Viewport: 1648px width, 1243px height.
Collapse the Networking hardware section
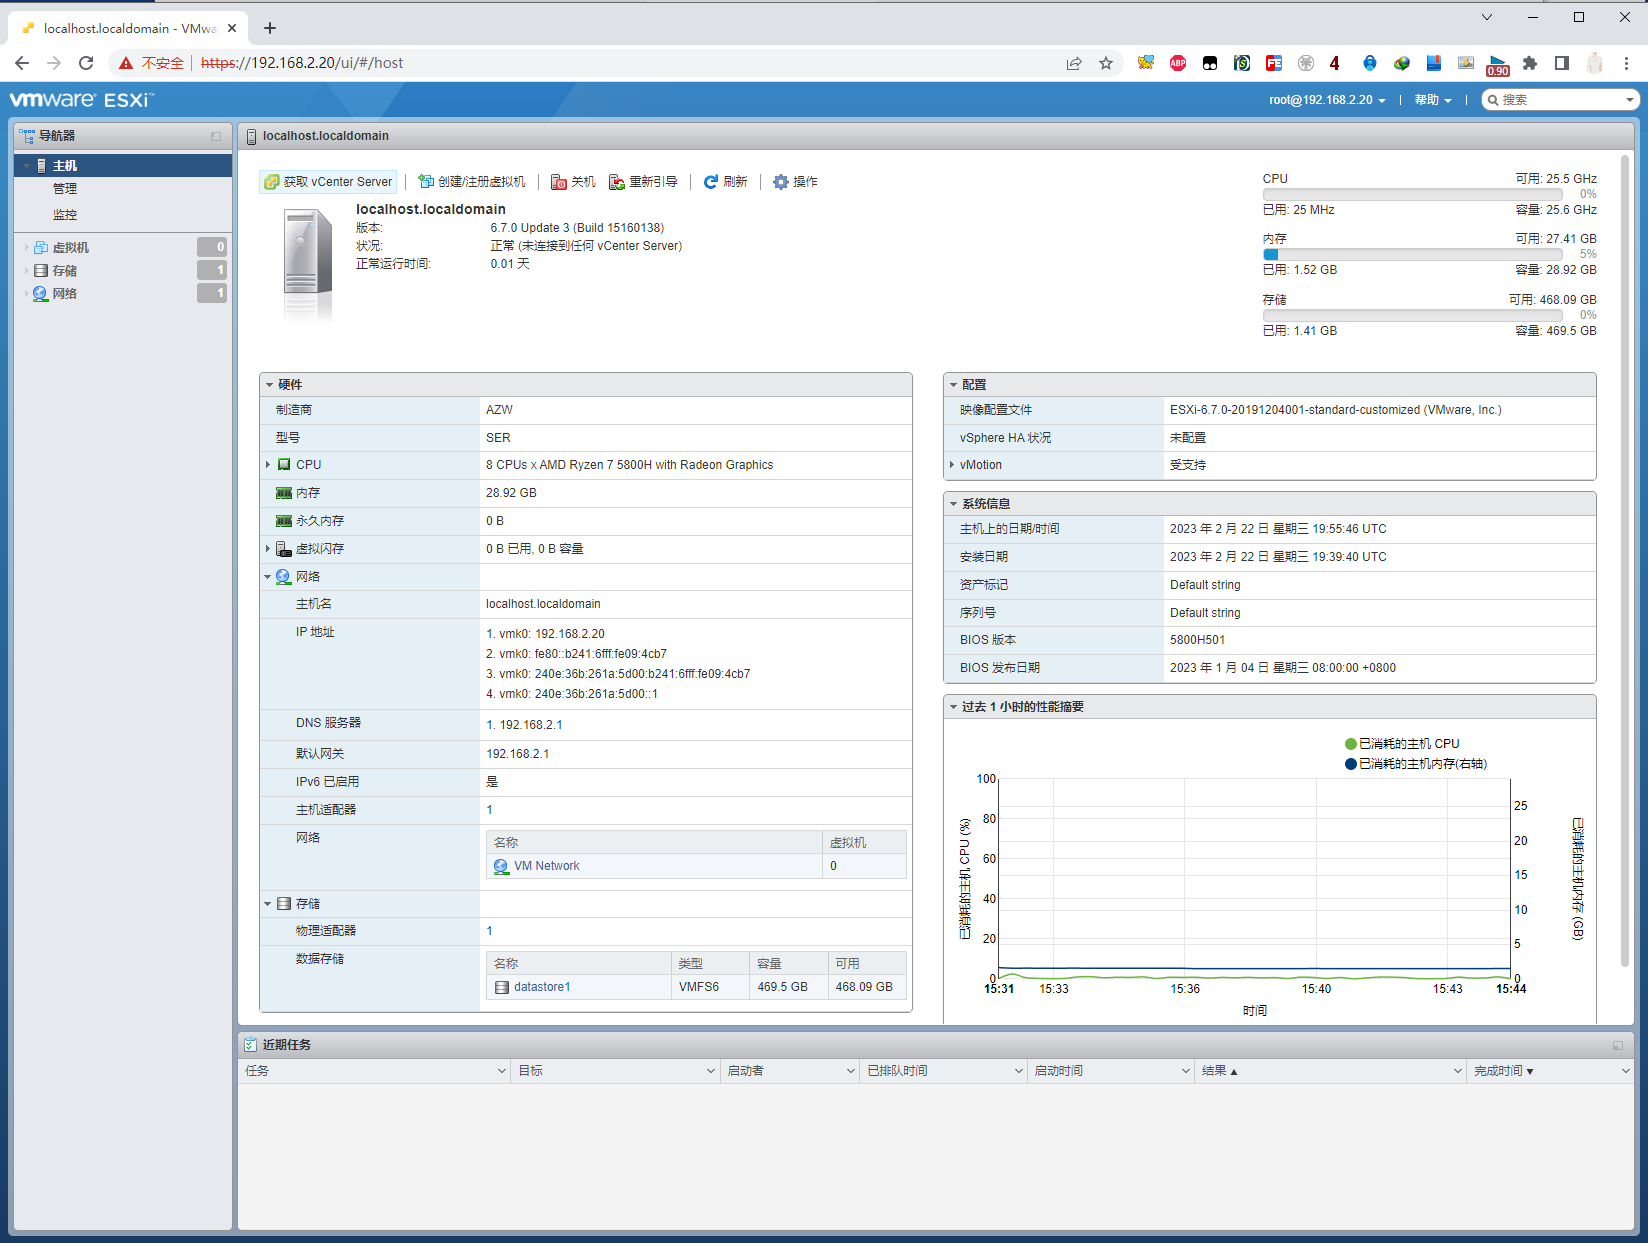(x=268, y=577)
